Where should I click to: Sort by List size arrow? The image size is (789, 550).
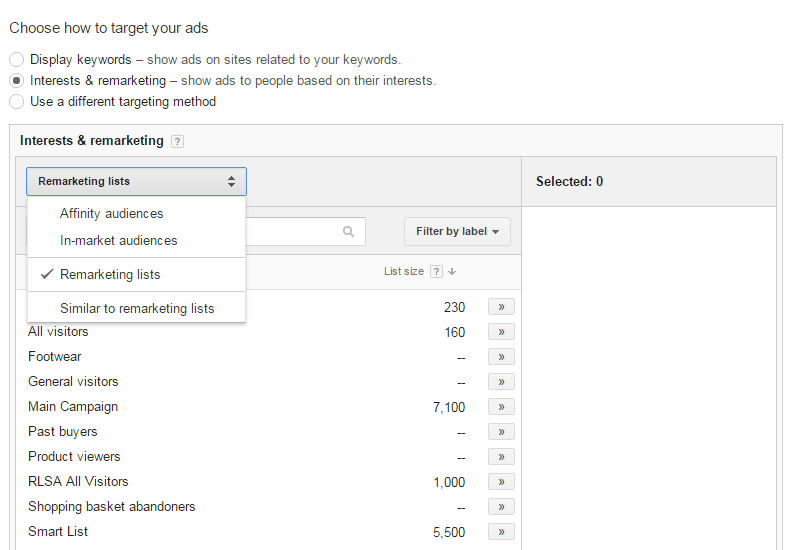452,272
